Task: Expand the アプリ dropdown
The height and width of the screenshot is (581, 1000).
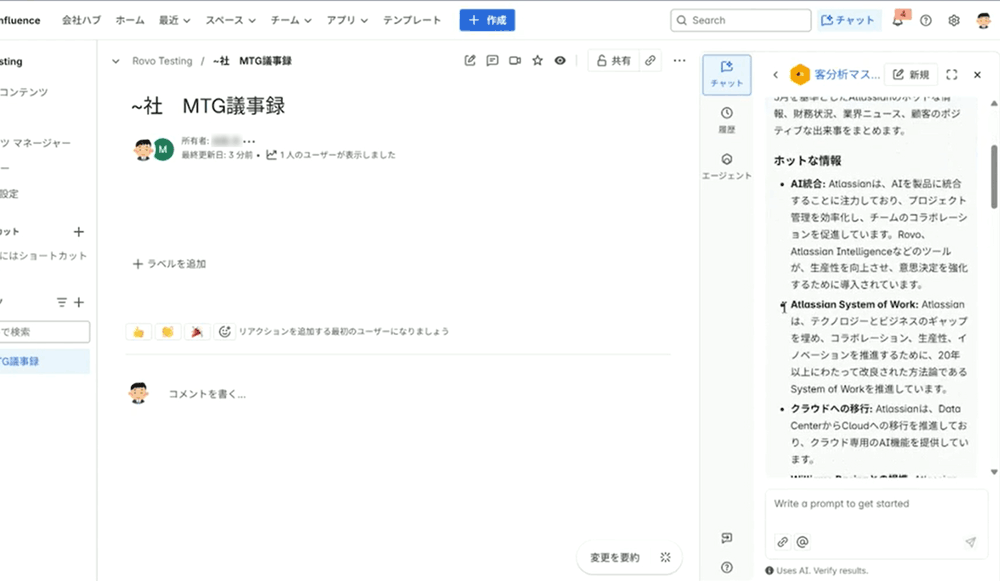Action: (x=347, y=20)
